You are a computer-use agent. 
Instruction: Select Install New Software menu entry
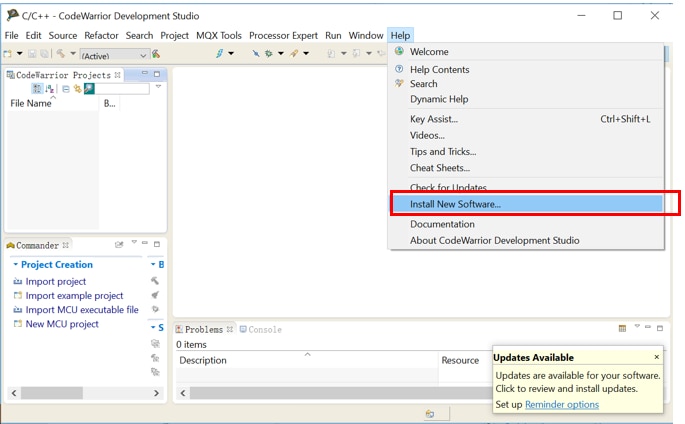click(455, 204)
